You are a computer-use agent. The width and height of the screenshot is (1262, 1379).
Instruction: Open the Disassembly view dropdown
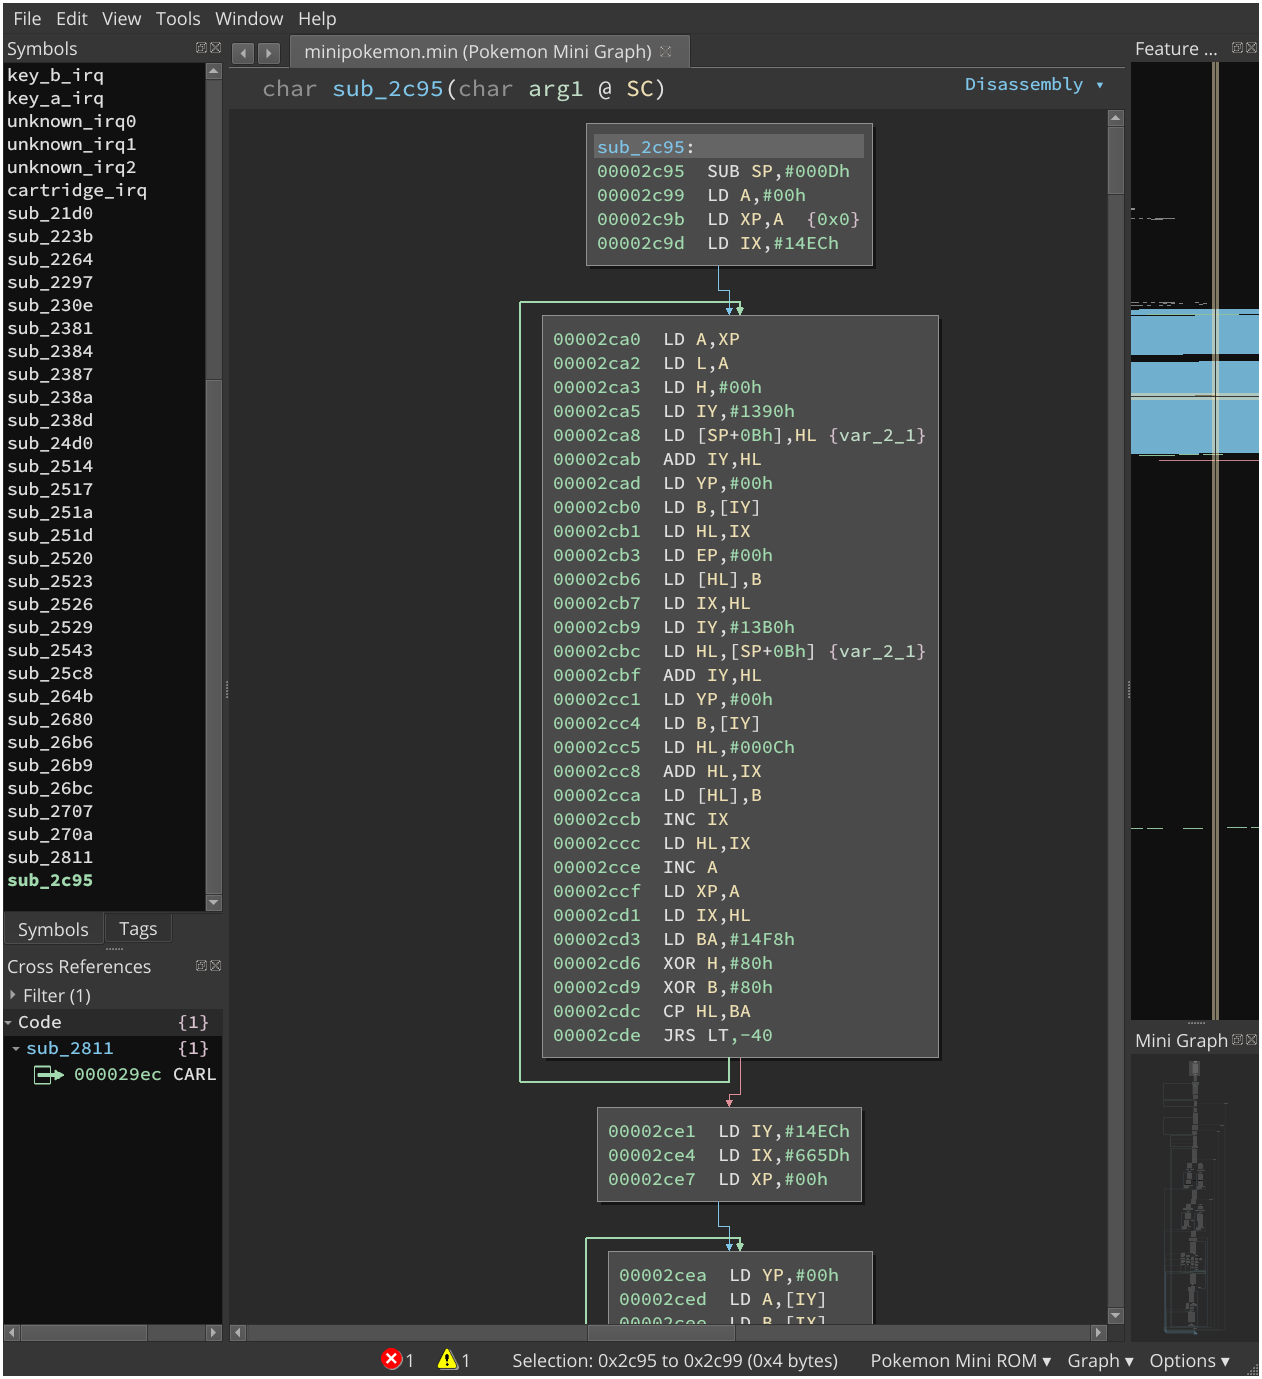pos(1034,85)
